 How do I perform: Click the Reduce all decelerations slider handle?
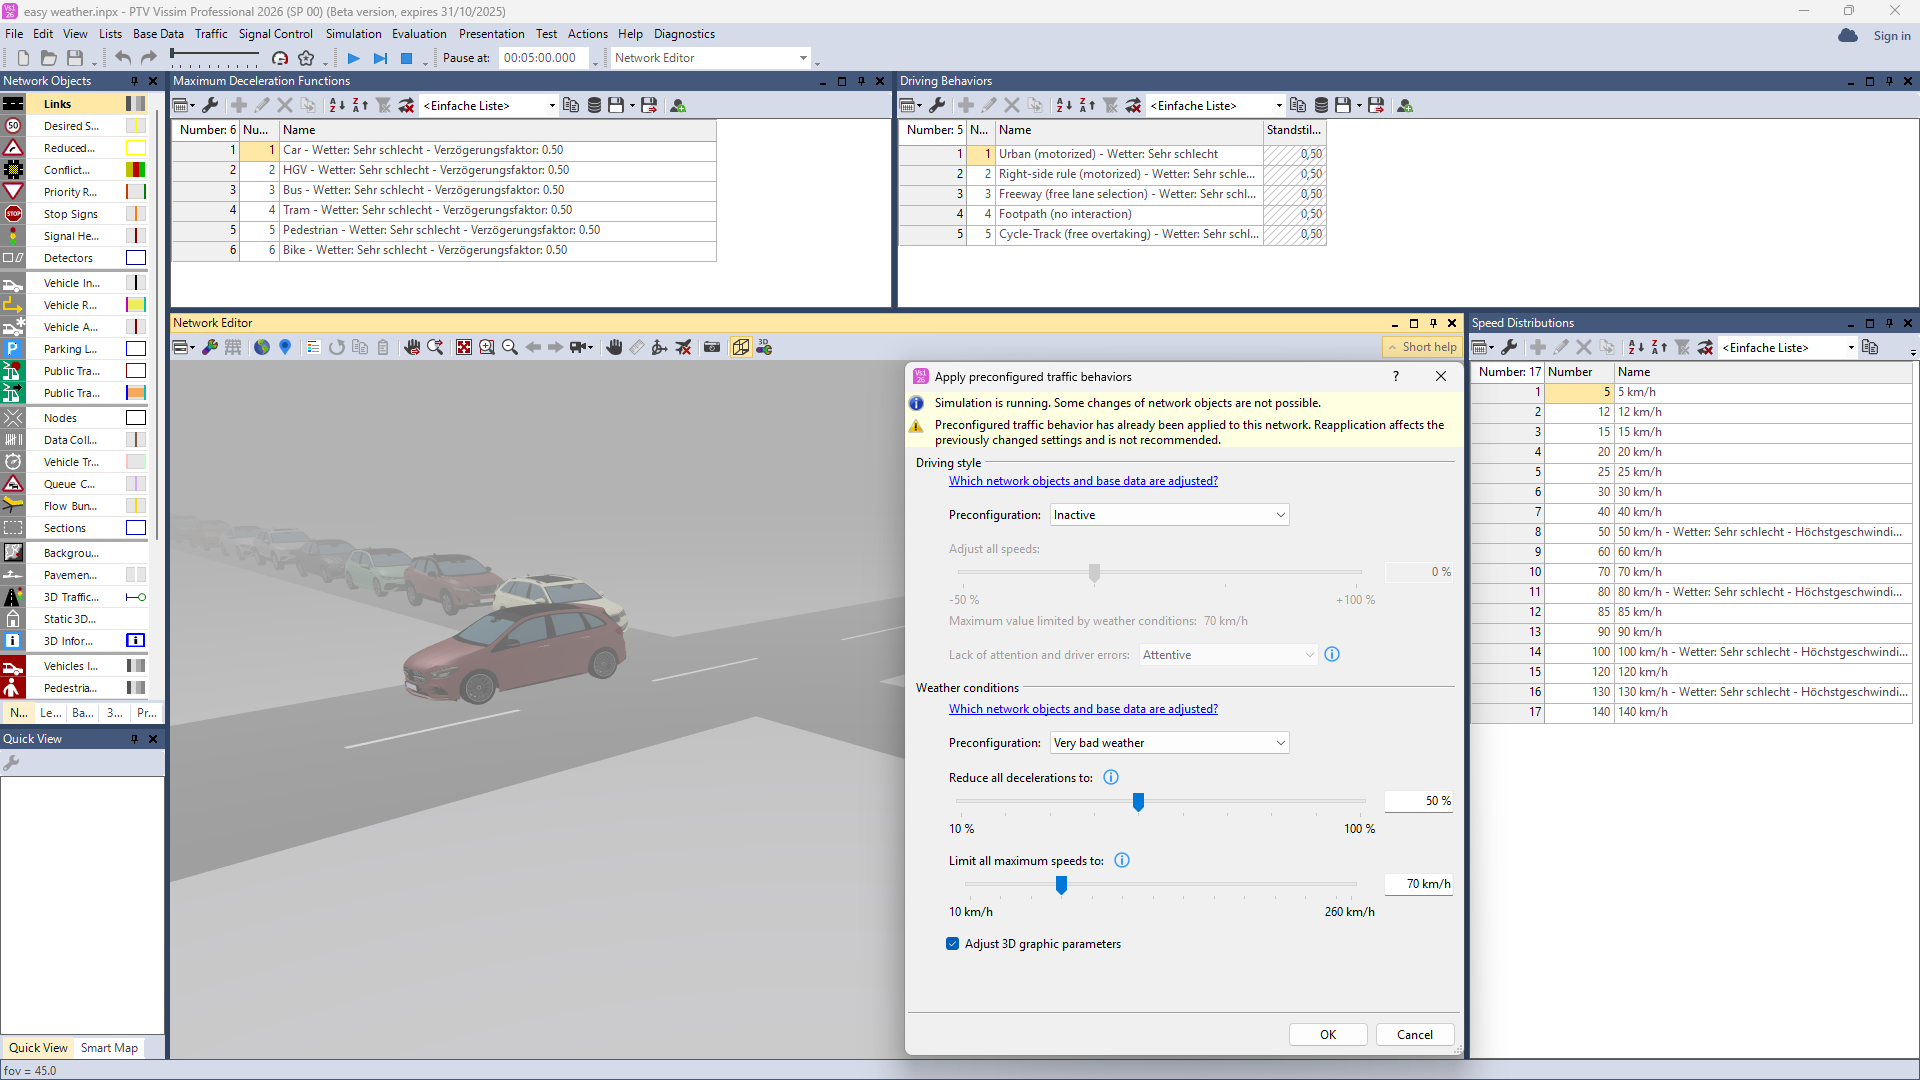1138,802
